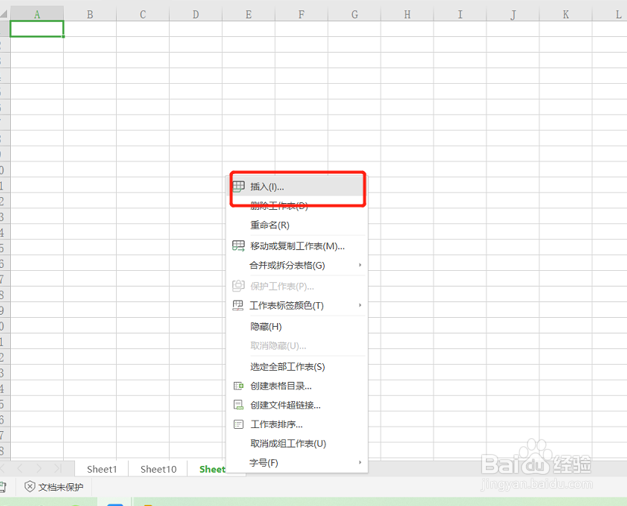Screen dimensions: 627x506
Task: Select column J header
Action: [x=513, y=14]
